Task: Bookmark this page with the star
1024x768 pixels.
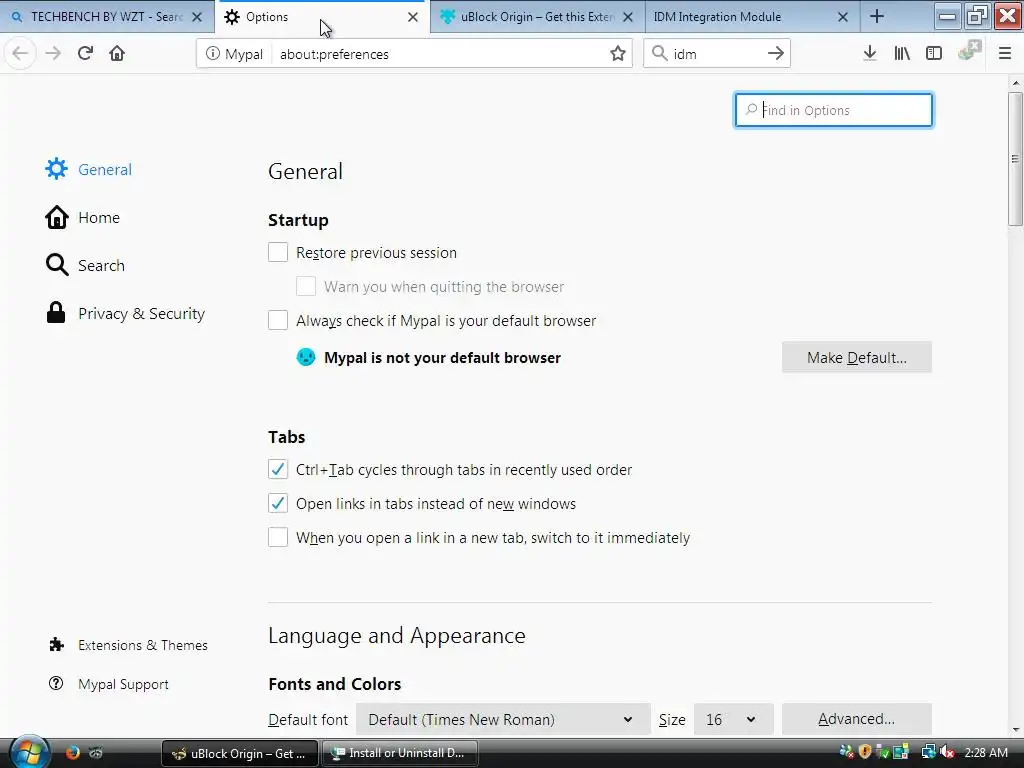Action: [618, 54]
